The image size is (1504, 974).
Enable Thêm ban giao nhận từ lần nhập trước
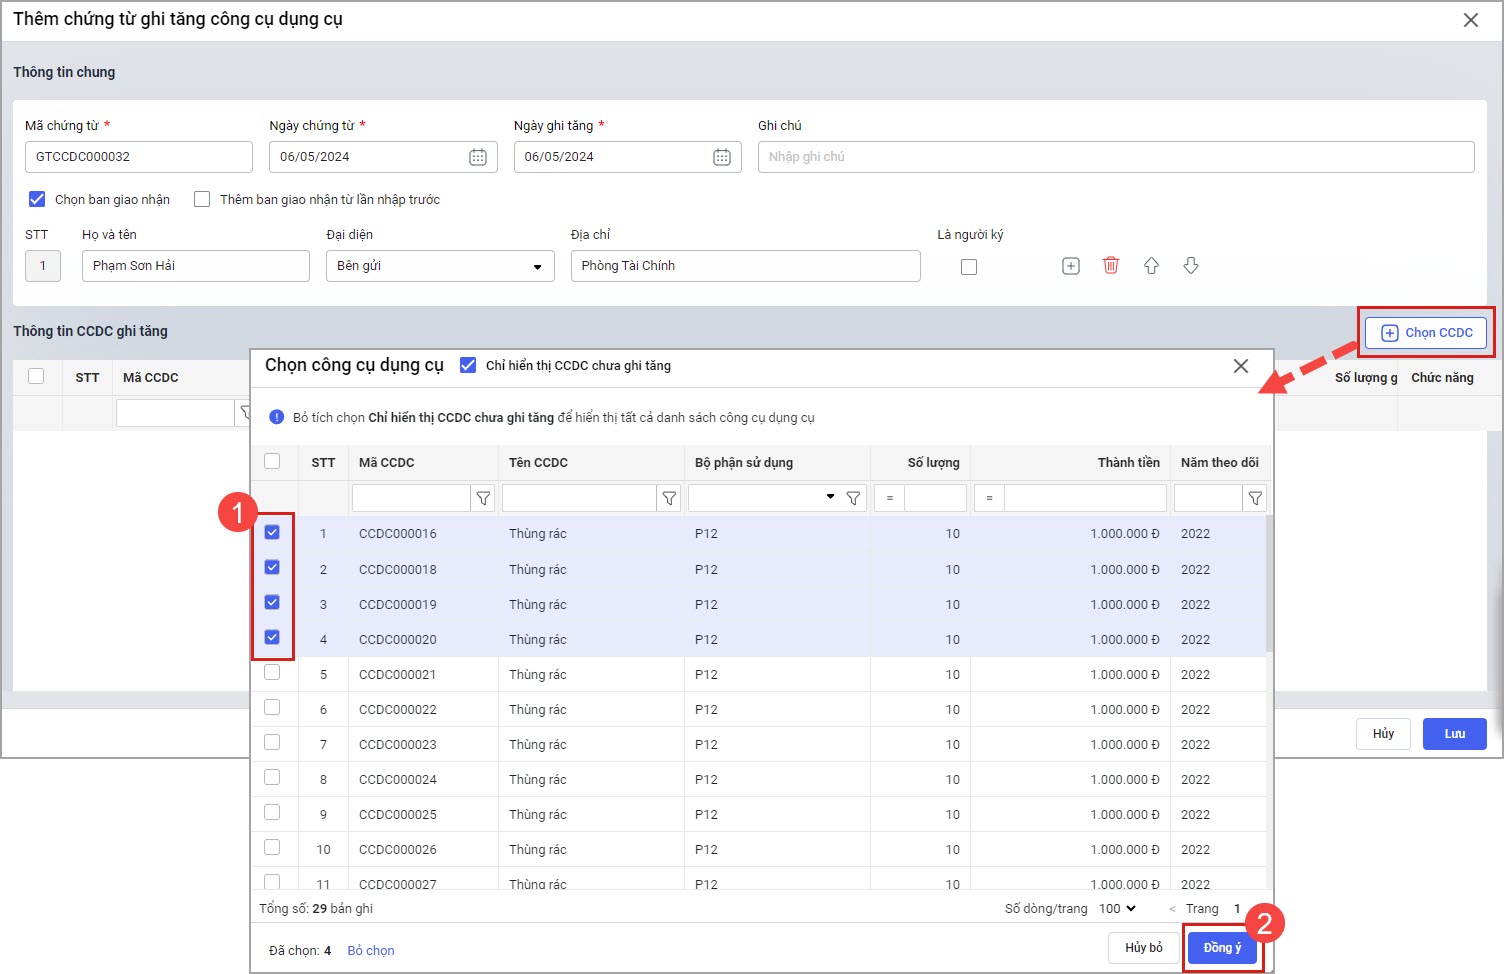[x=202, y=199]
